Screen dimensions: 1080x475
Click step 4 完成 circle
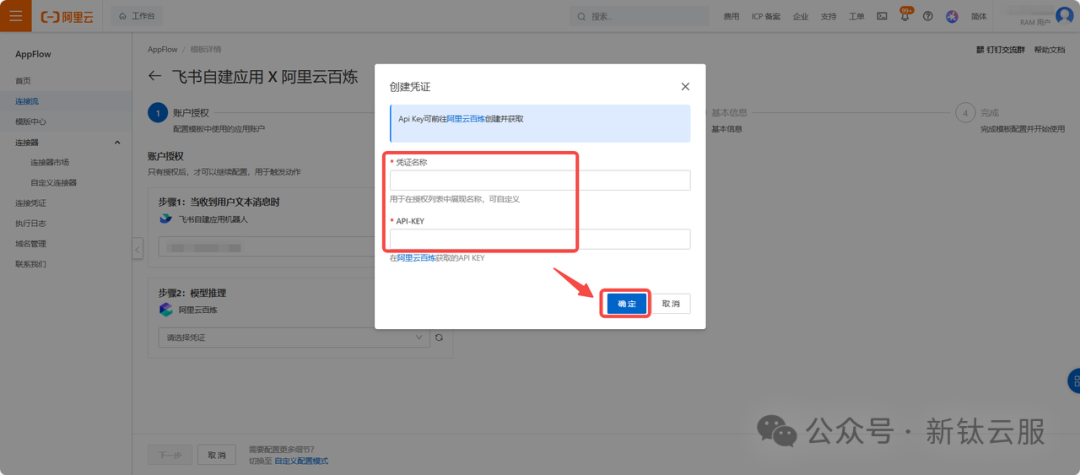(965, 113)
